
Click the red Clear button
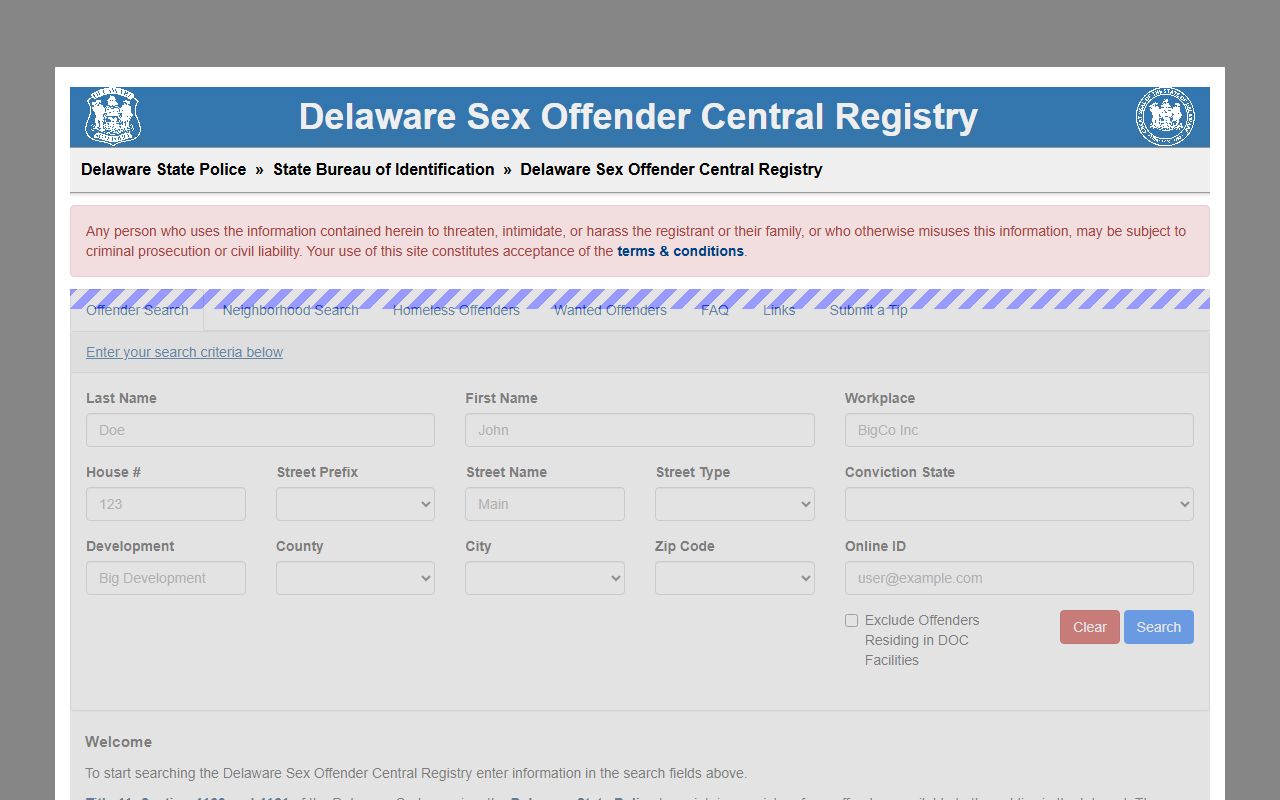pyautogui.click(x=1090, y=627)
